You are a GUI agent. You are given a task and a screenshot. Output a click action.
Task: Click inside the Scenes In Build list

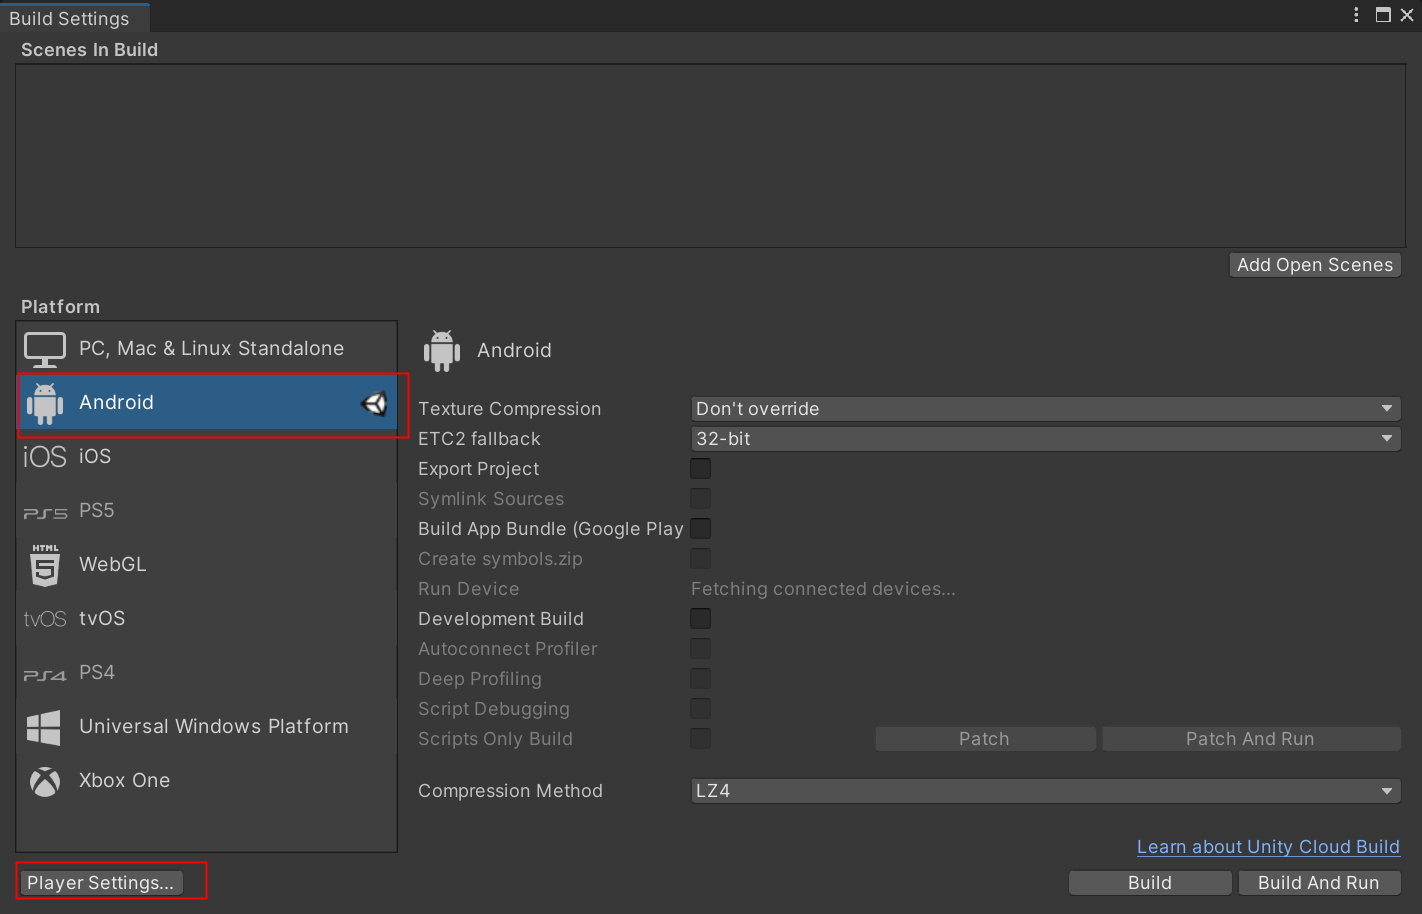click(710, 156)
